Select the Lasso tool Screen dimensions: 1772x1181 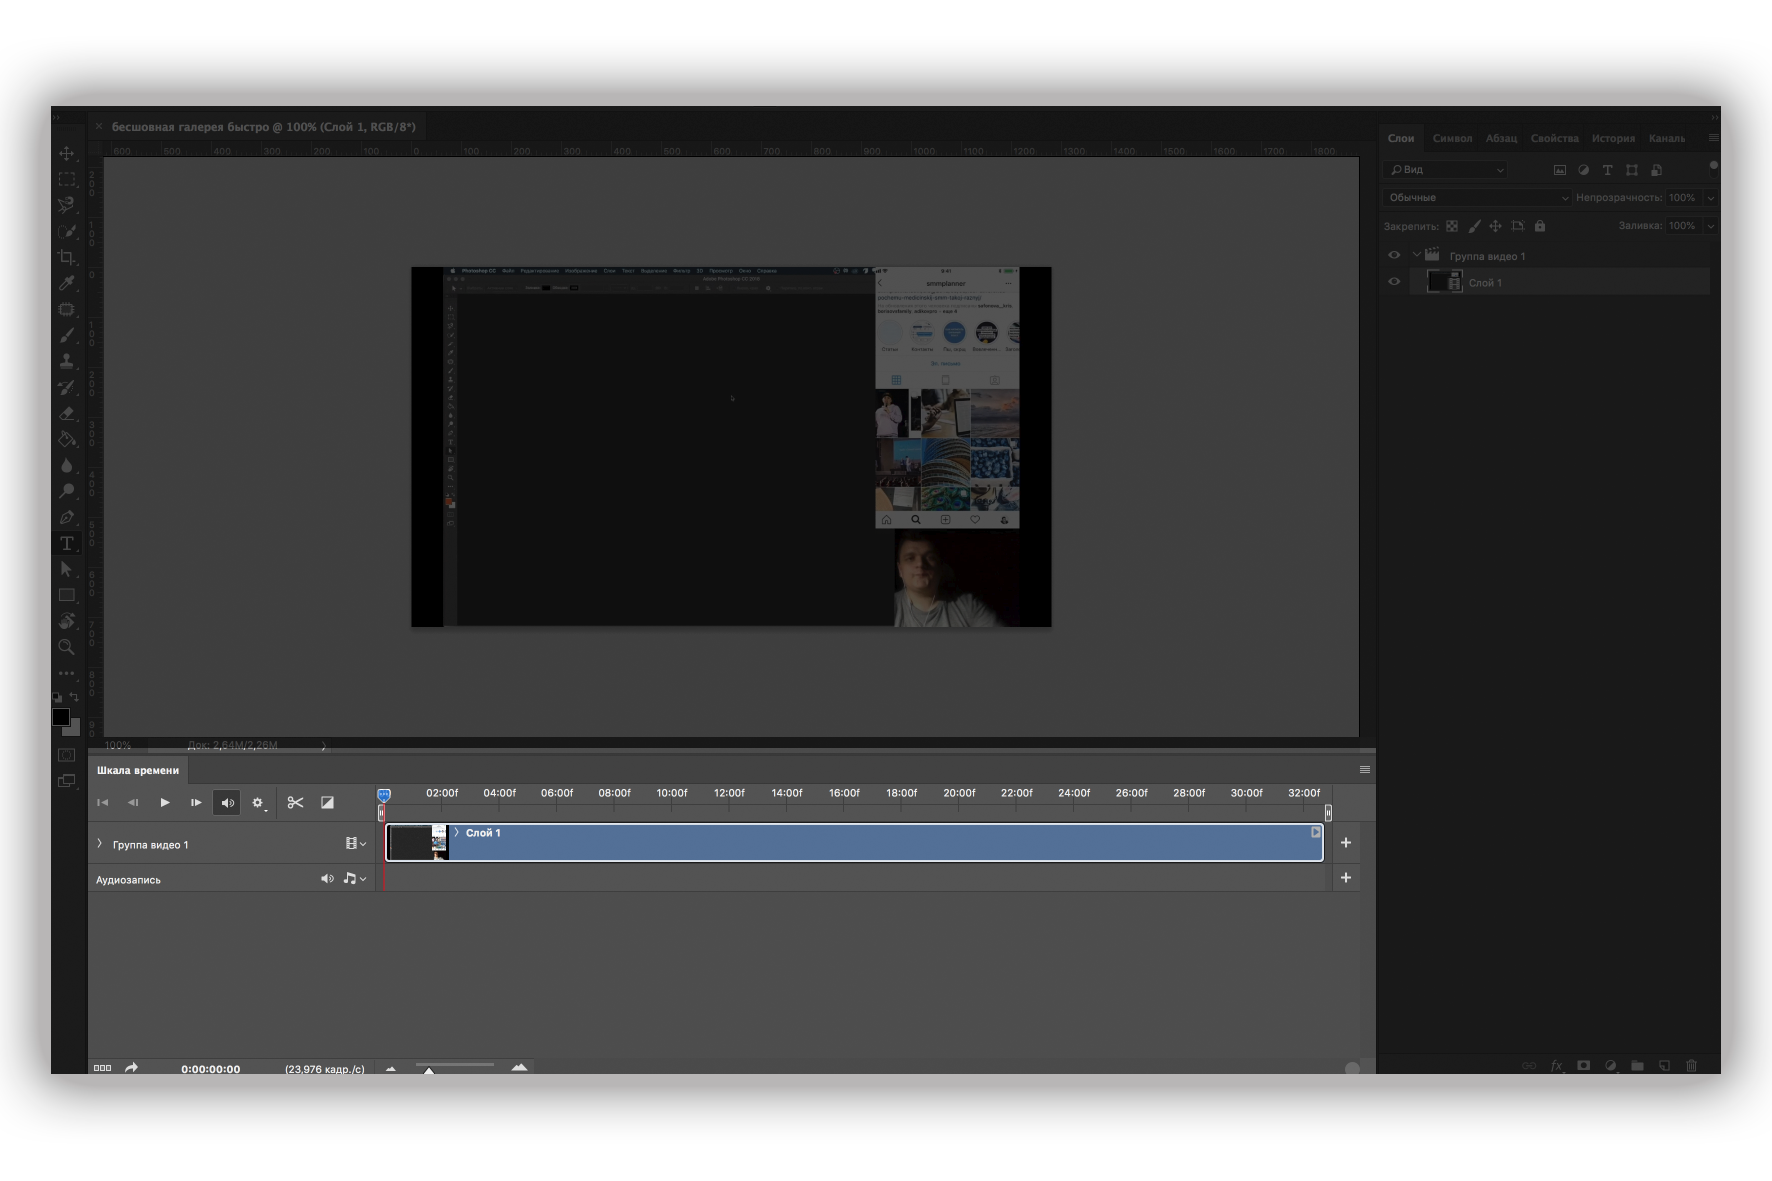click(x=67, y=205)
